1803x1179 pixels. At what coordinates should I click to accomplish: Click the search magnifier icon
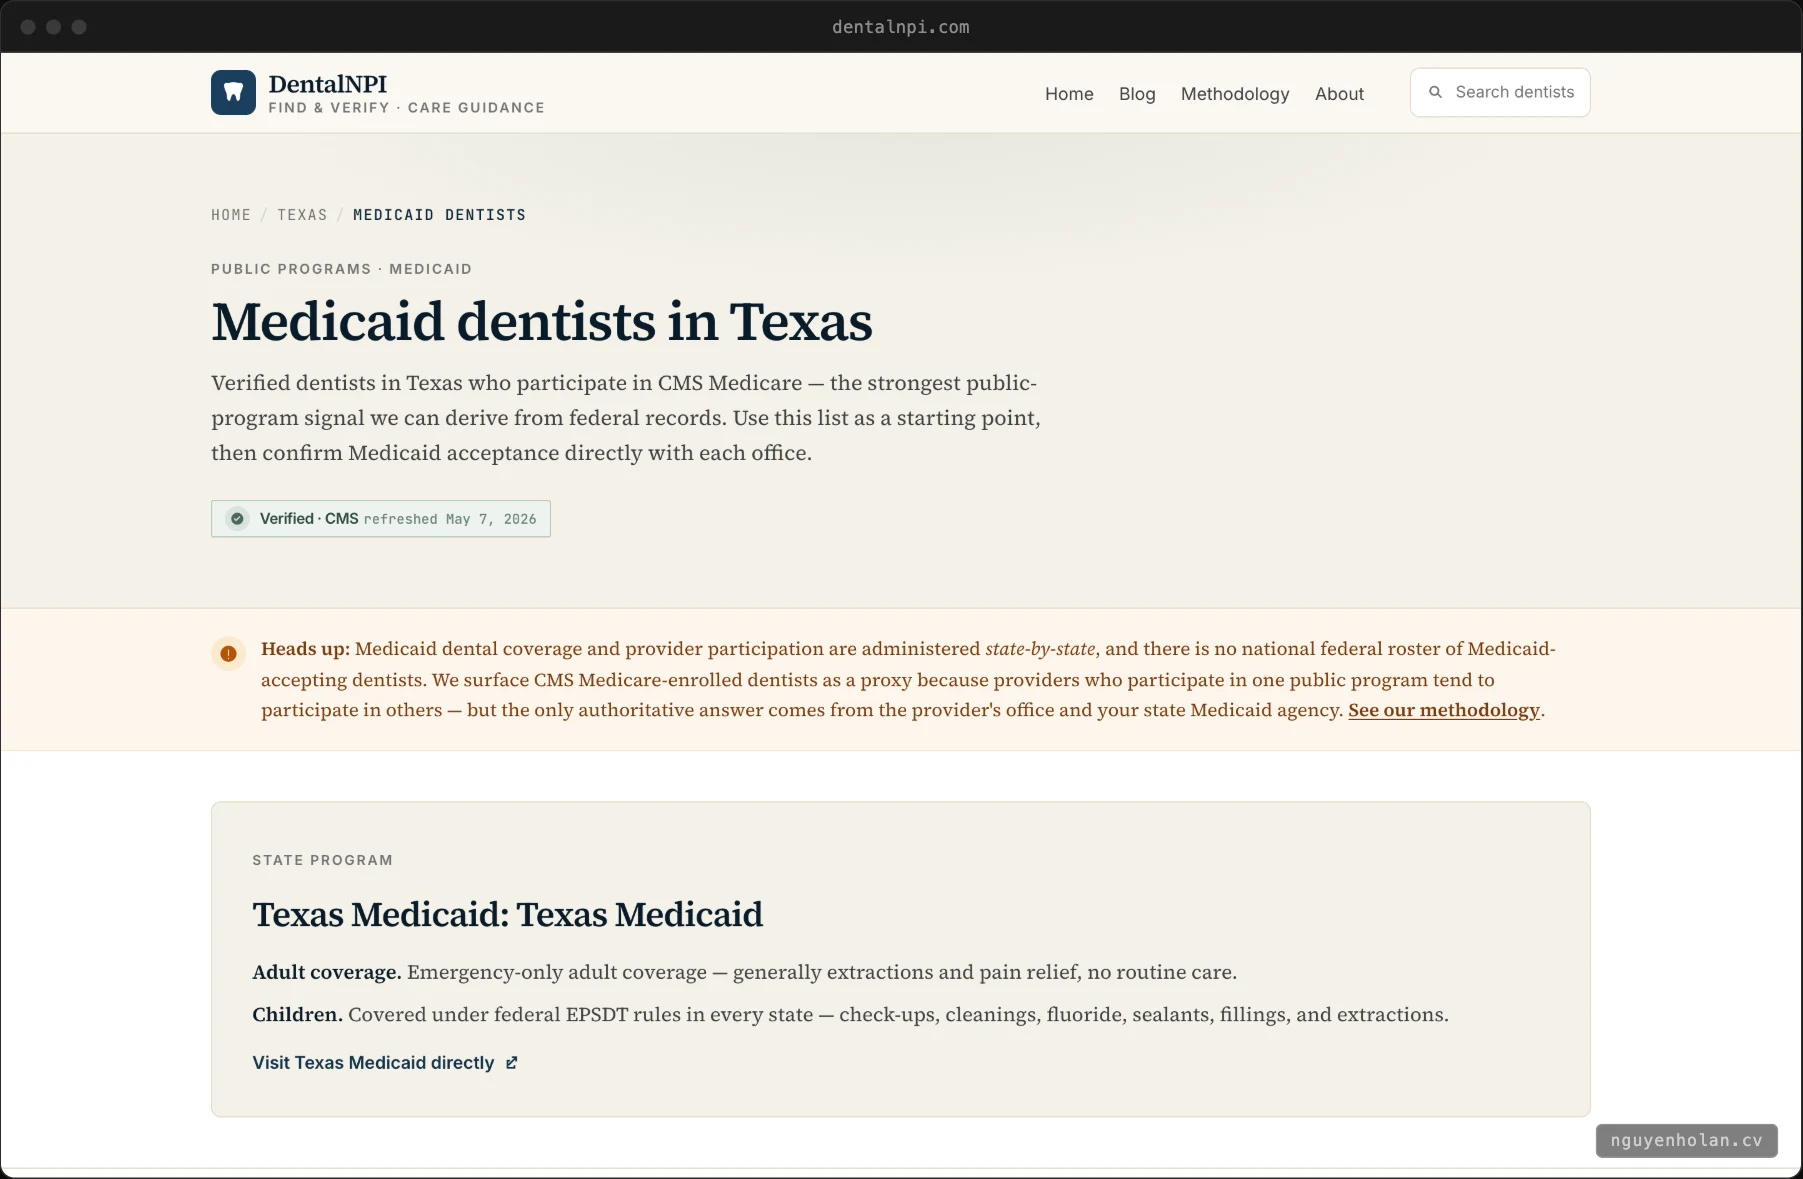[1435, 92]
